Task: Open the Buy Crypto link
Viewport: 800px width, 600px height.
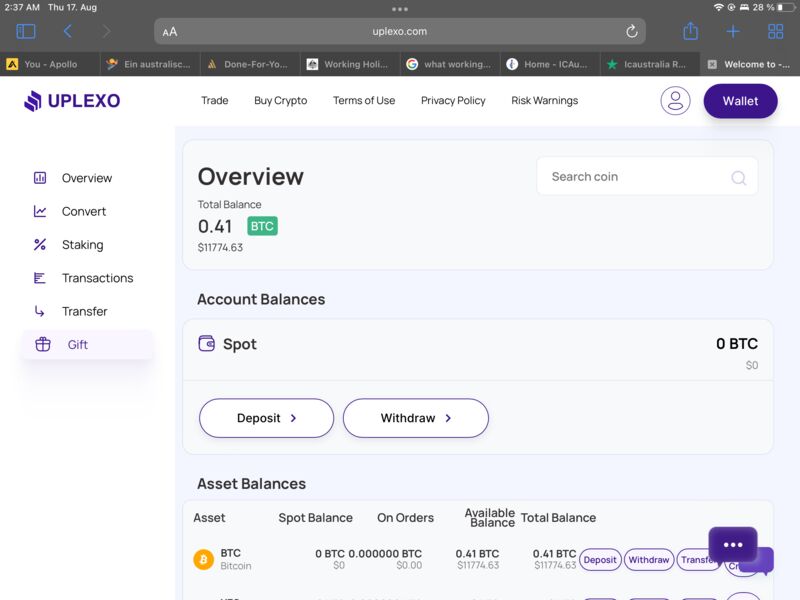Action: coord(280,101)
